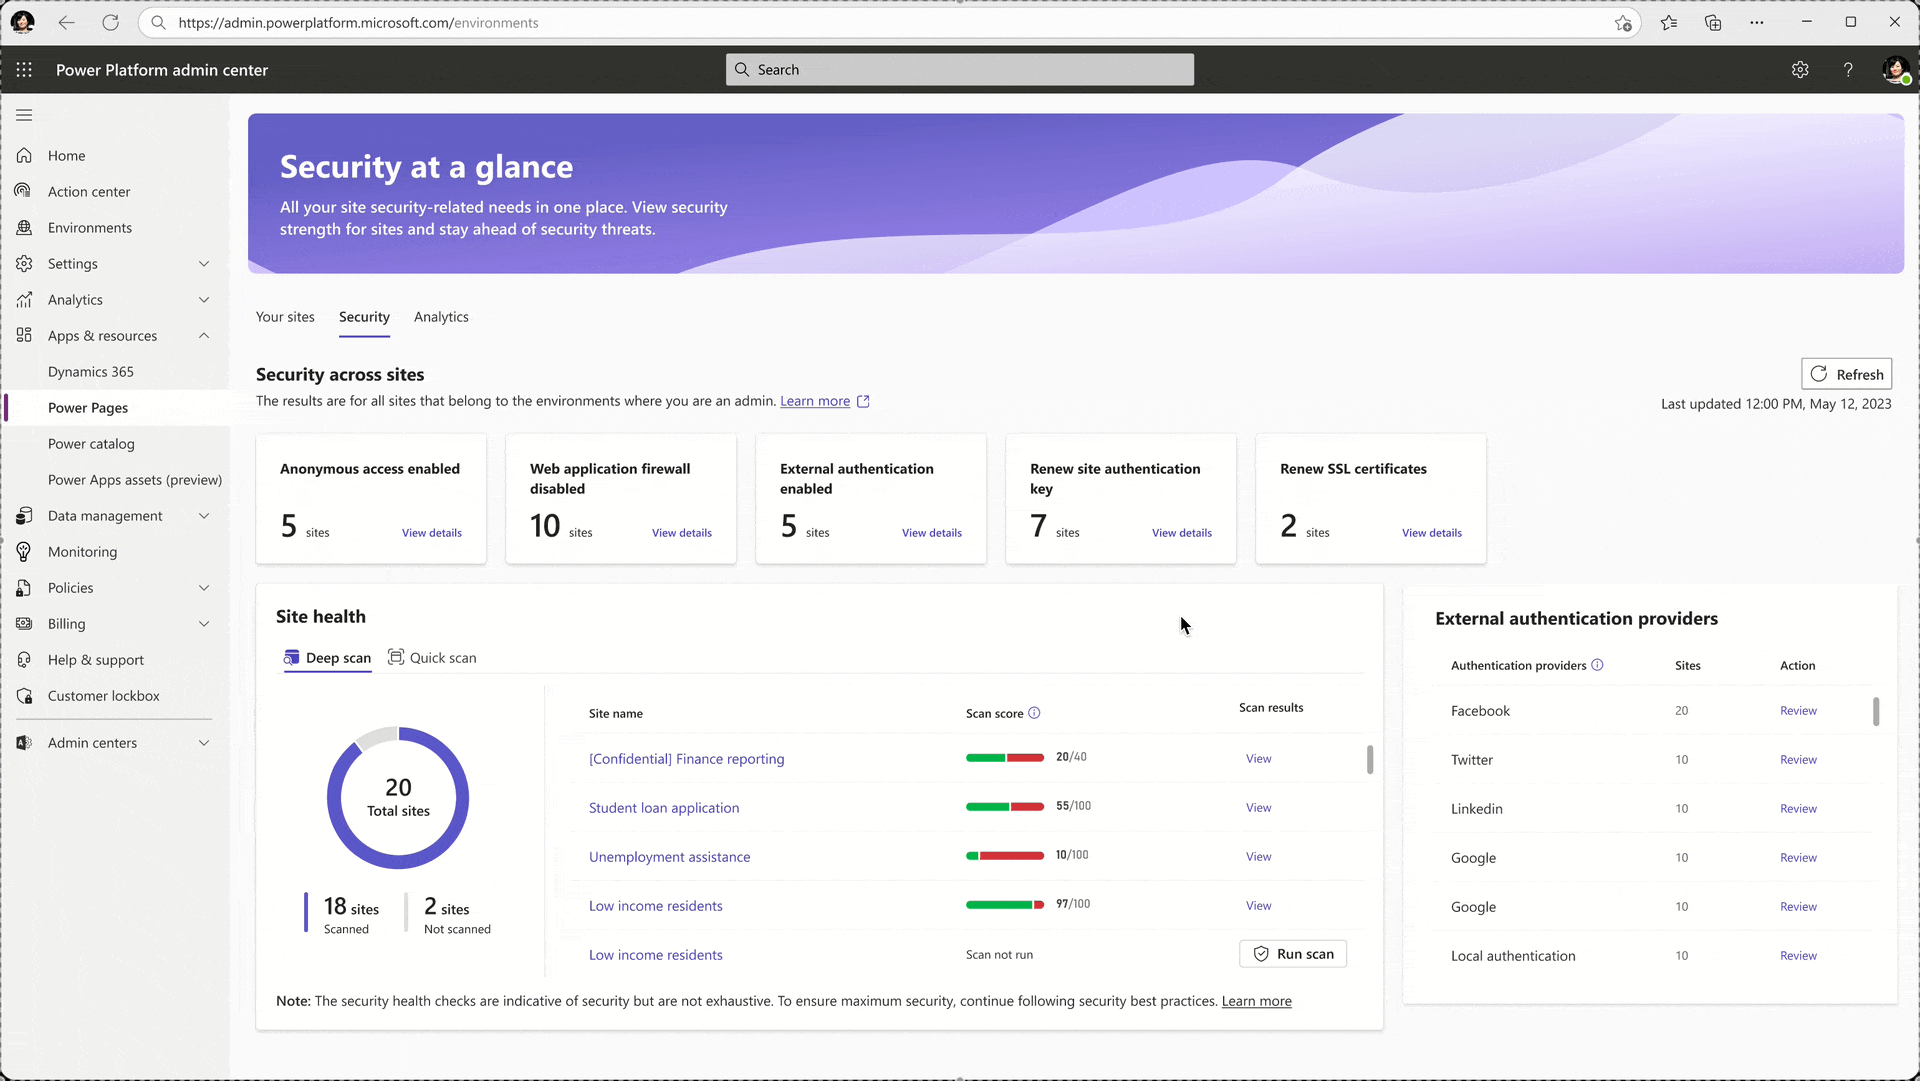The image size is (1920, 1081).
Task: Open Customer lockbox from sidebar
Action: [103, 695]
